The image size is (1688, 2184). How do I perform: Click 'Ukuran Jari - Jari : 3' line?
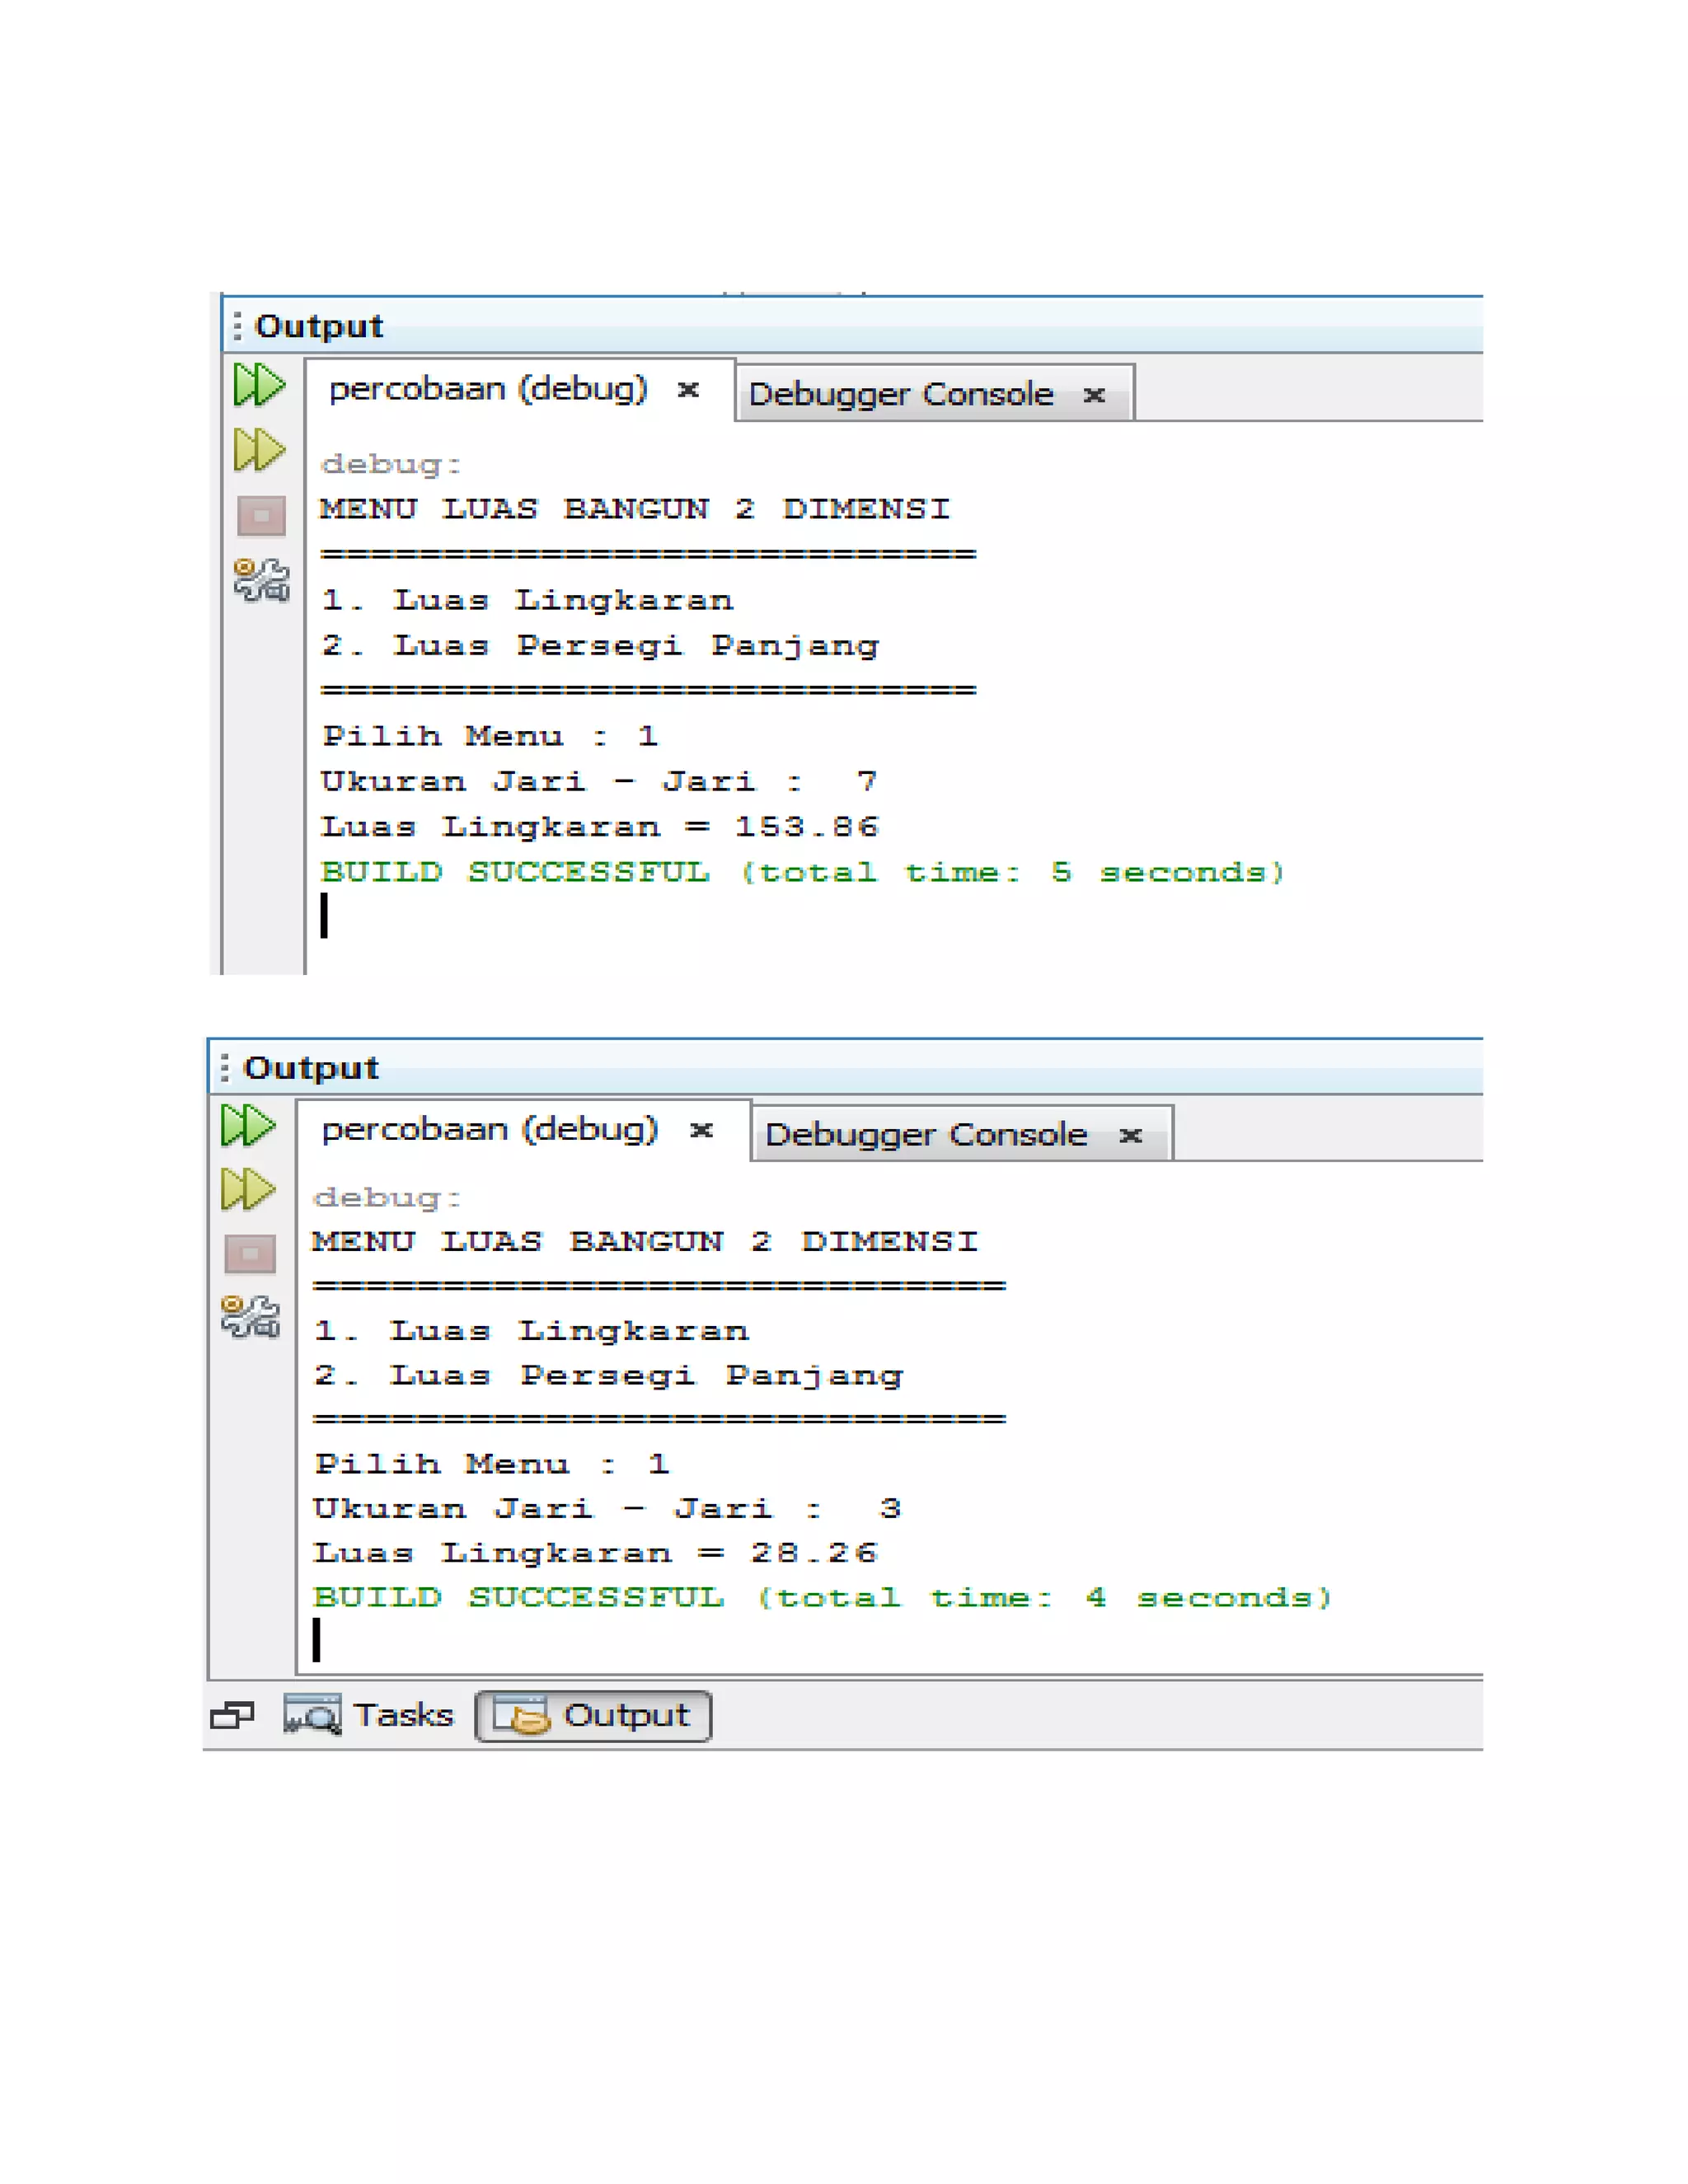(x=607, y=1508)
